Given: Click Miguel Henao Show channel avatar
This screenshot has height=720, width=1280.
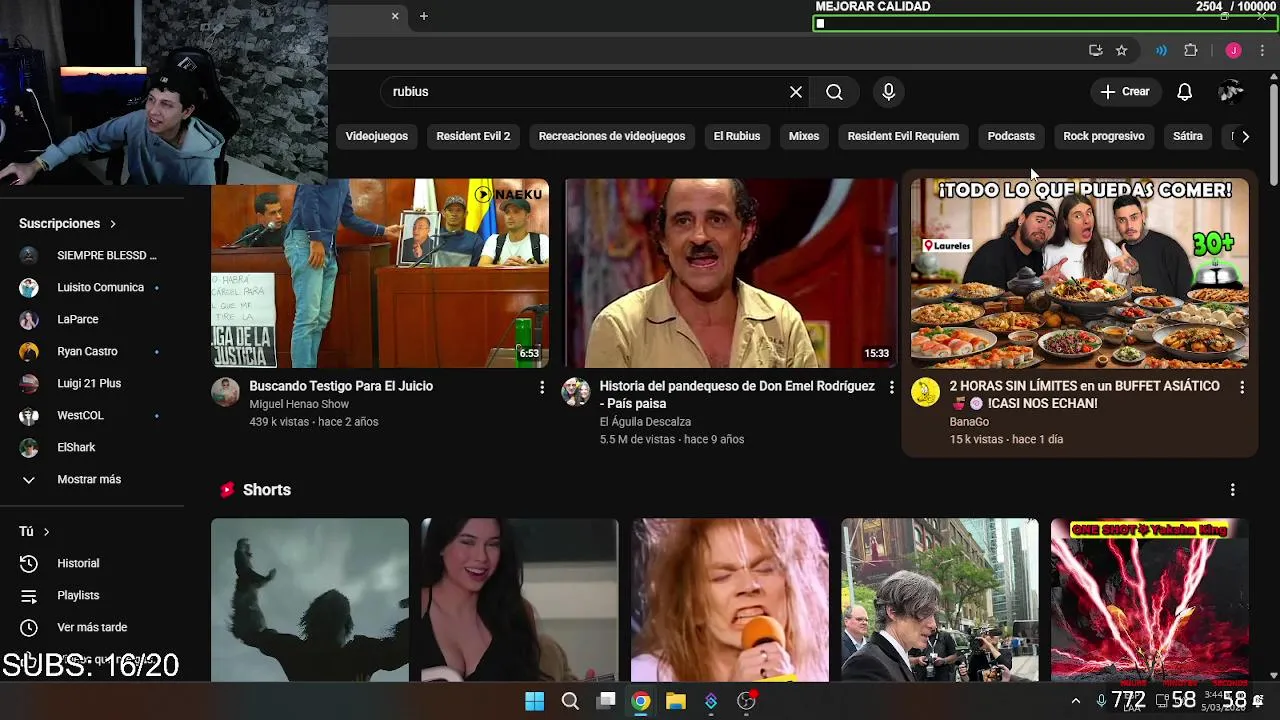Looking at the screenshot, I should (x=225, y=392).
